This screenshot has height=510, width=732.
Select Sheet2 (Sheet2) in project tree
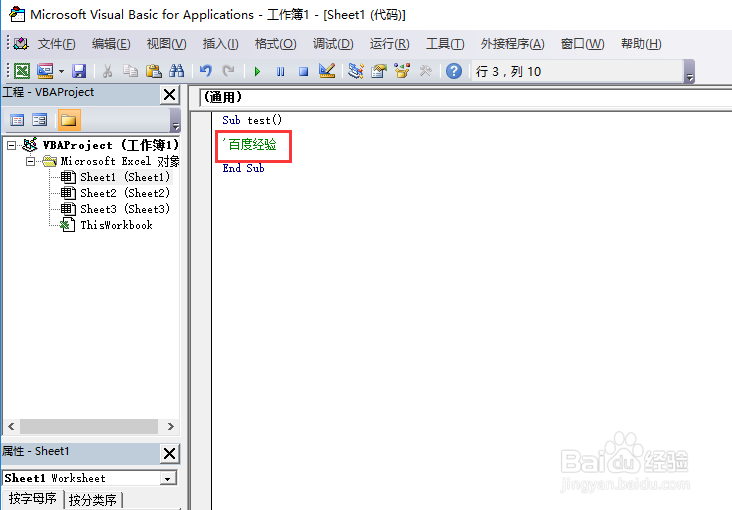tap(125, 193)
